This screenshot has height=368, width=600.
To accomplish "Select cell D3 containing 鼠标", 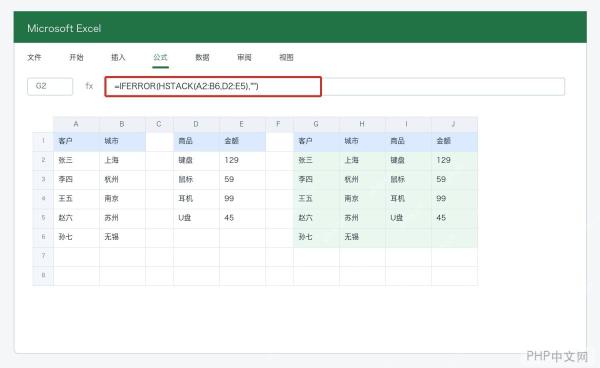I will click(196, 179).
